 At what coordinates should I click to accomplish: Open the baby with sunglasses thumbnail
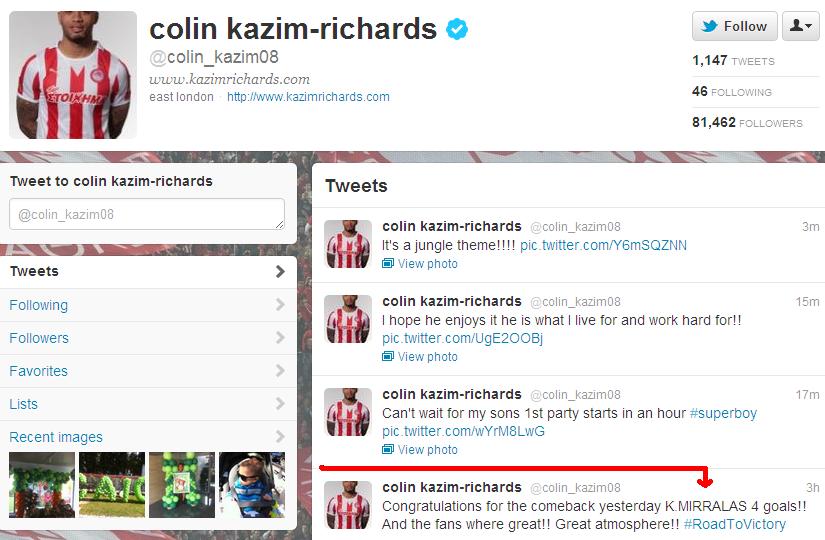click(251, 485)
